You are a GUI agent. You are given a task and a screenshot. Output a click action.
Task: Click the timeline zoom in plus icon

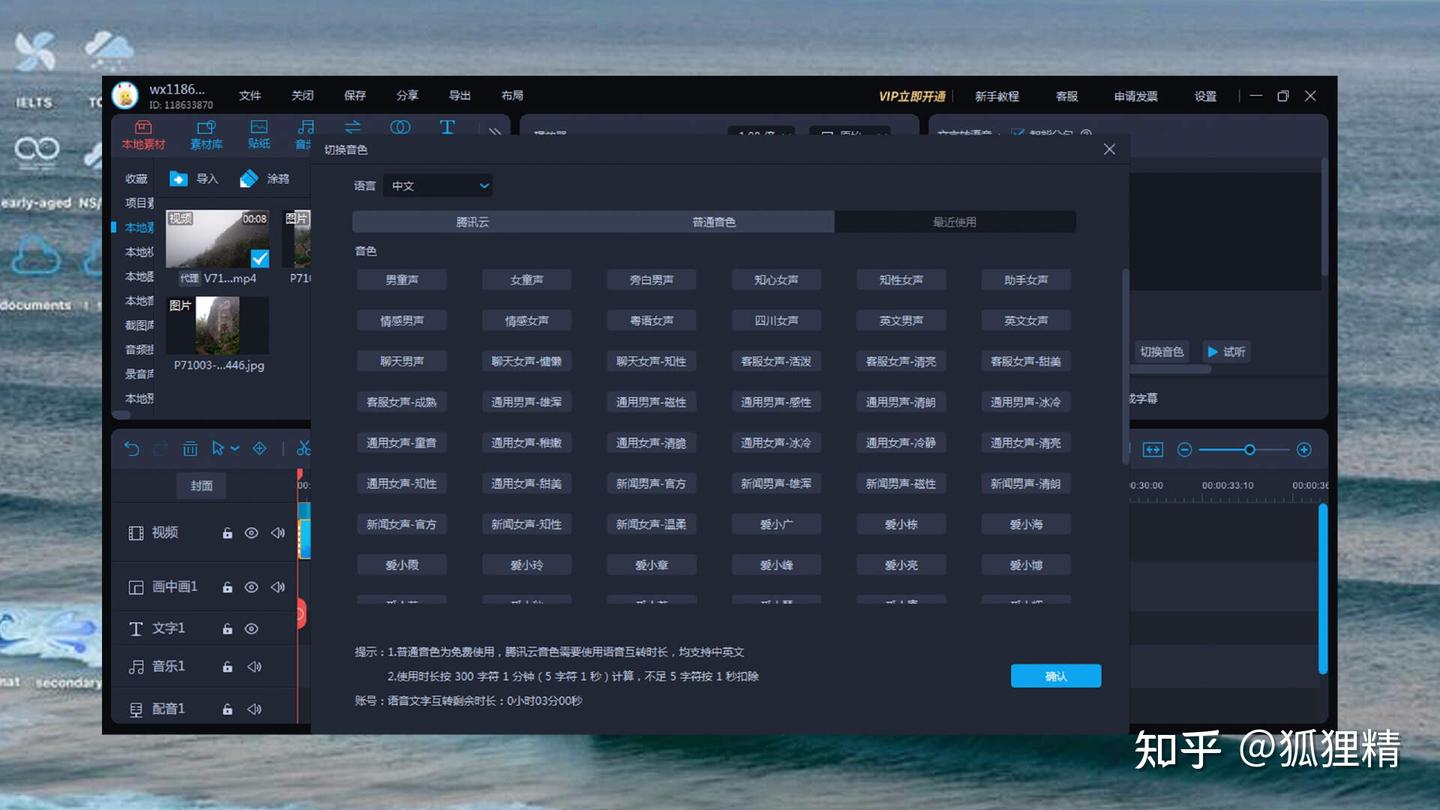tap(1304, 450)
